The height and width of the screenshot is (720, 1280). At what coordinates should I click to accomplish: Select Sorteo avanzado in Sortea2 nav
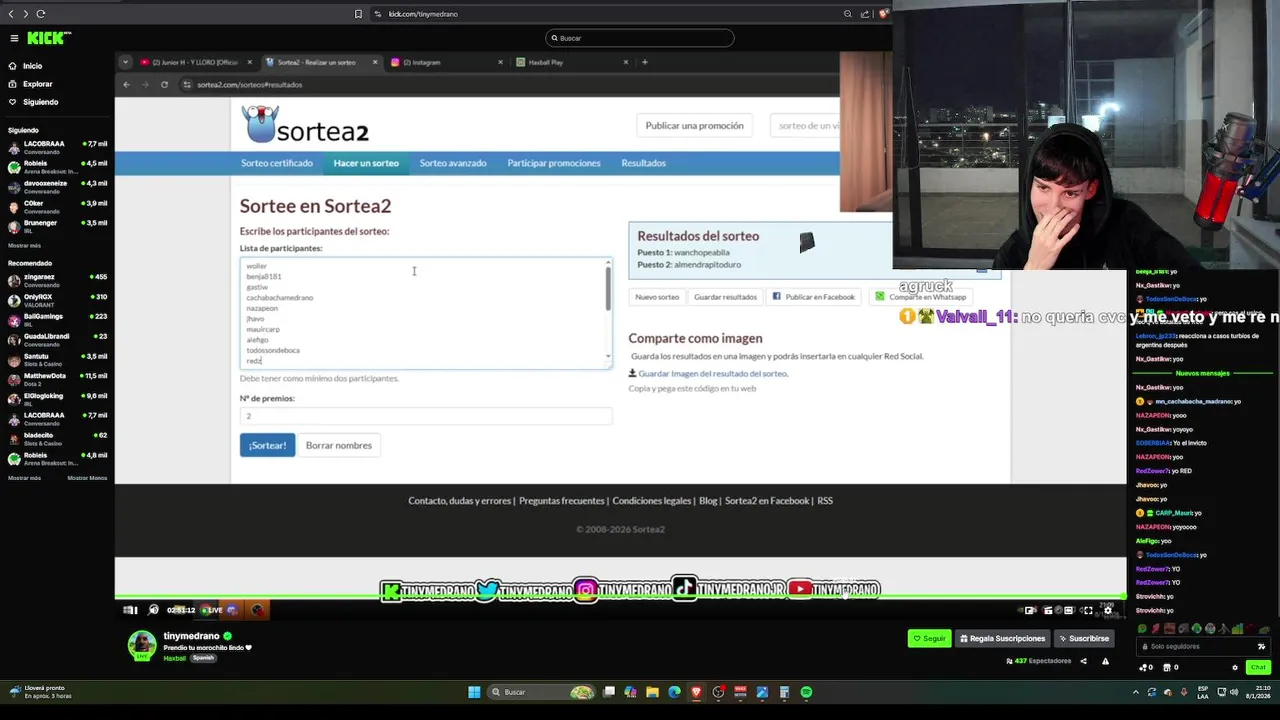[x=453, y=163]
